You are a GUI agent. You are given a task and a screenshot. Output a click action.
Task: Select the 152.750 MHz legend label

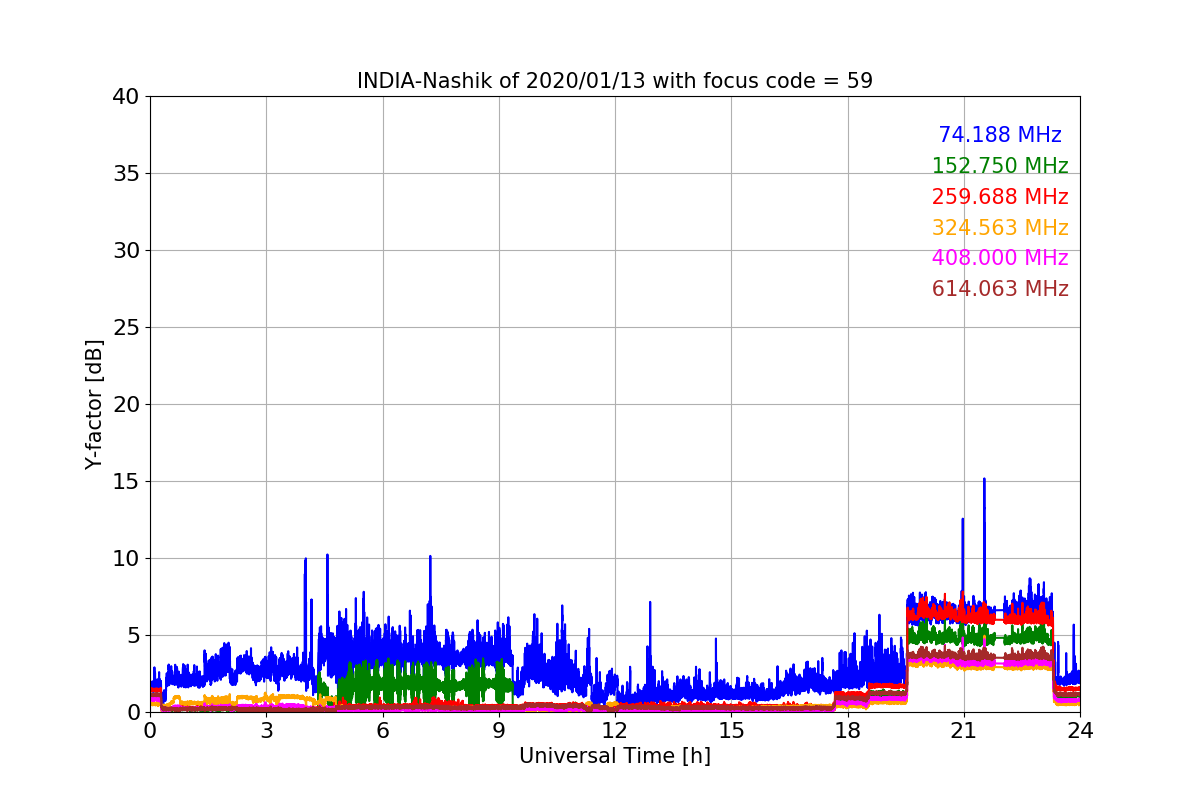click(1000, 166)
